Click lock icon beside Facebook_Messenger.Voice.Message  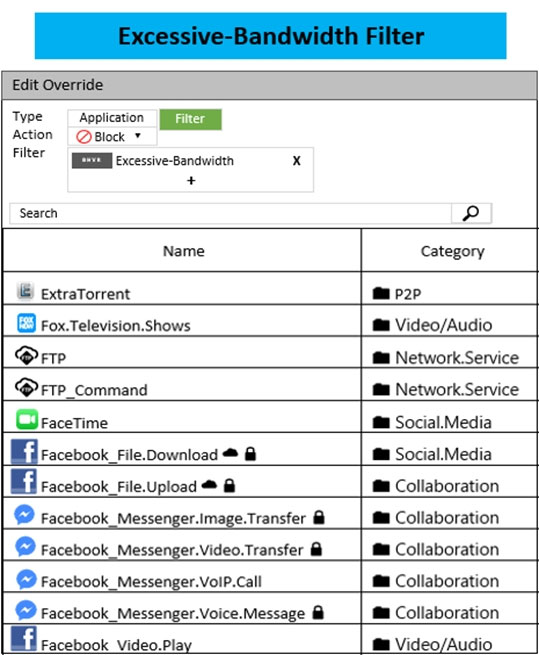[318, 612]
